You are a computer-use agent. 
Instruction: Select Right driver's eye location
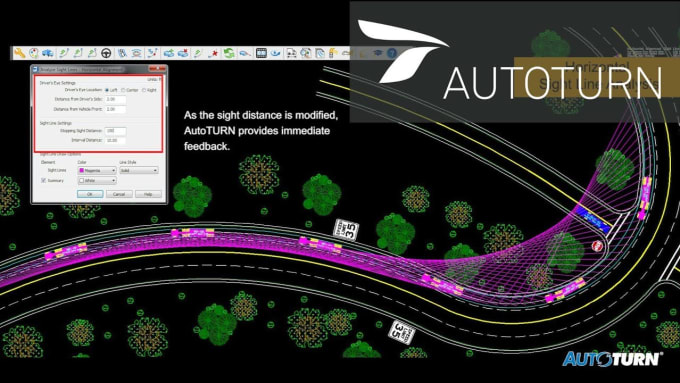coord(144,90)
